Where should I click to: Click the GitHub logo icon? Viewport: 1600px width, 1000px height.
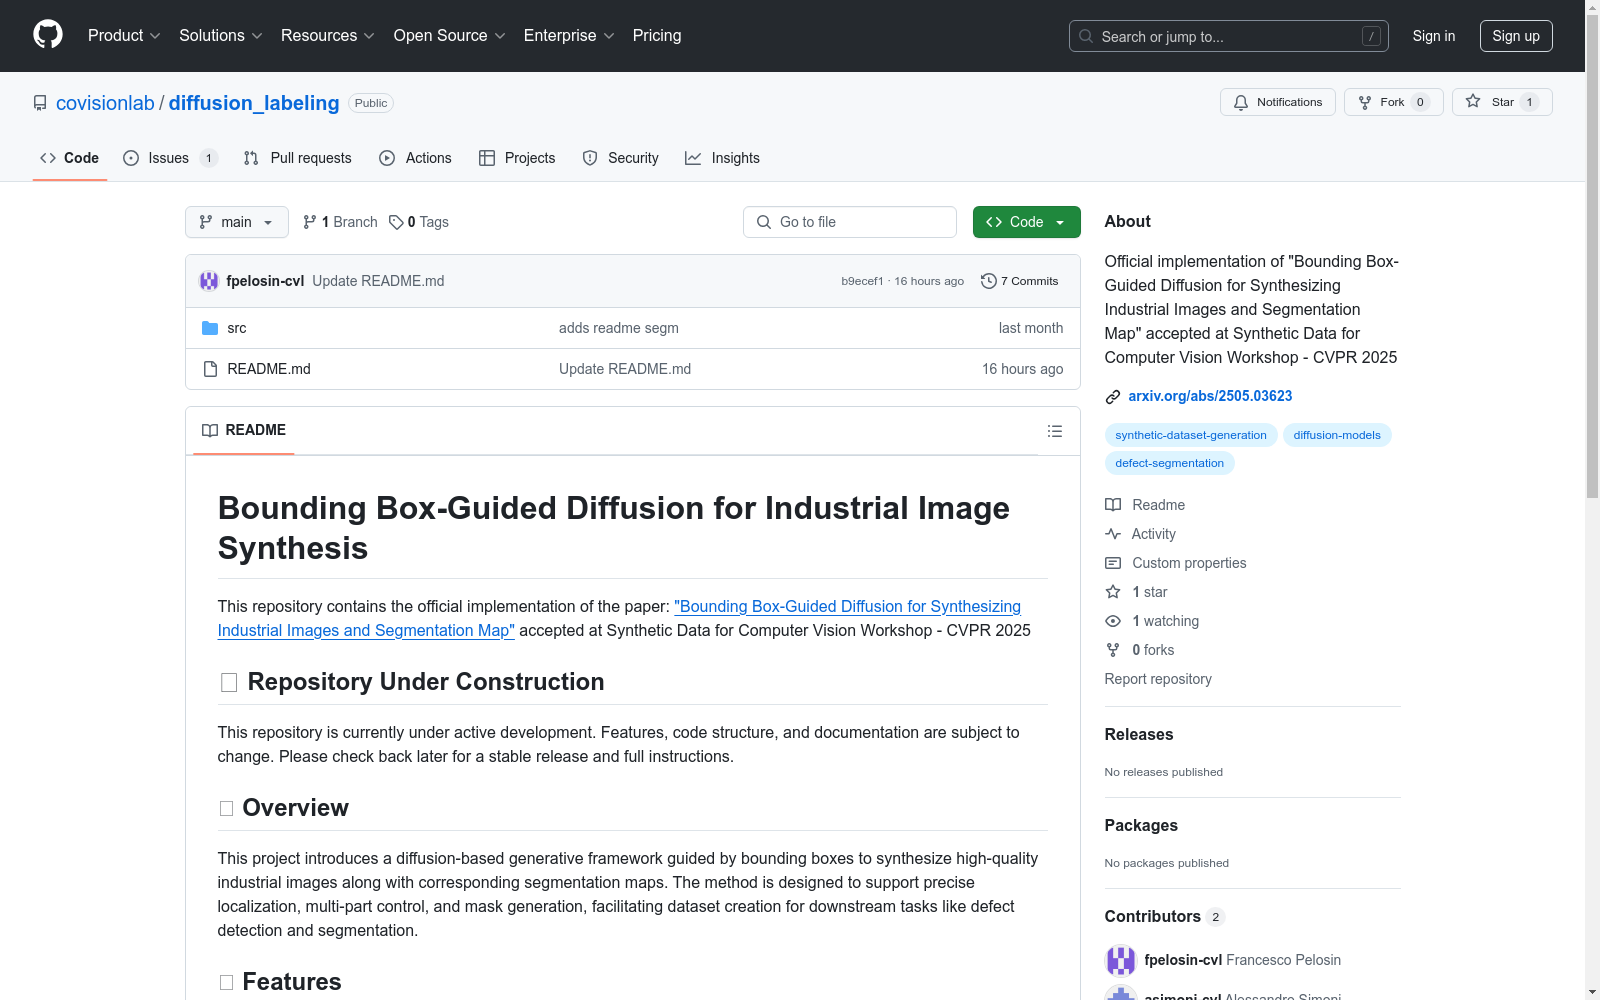click(x=48, y=35)
